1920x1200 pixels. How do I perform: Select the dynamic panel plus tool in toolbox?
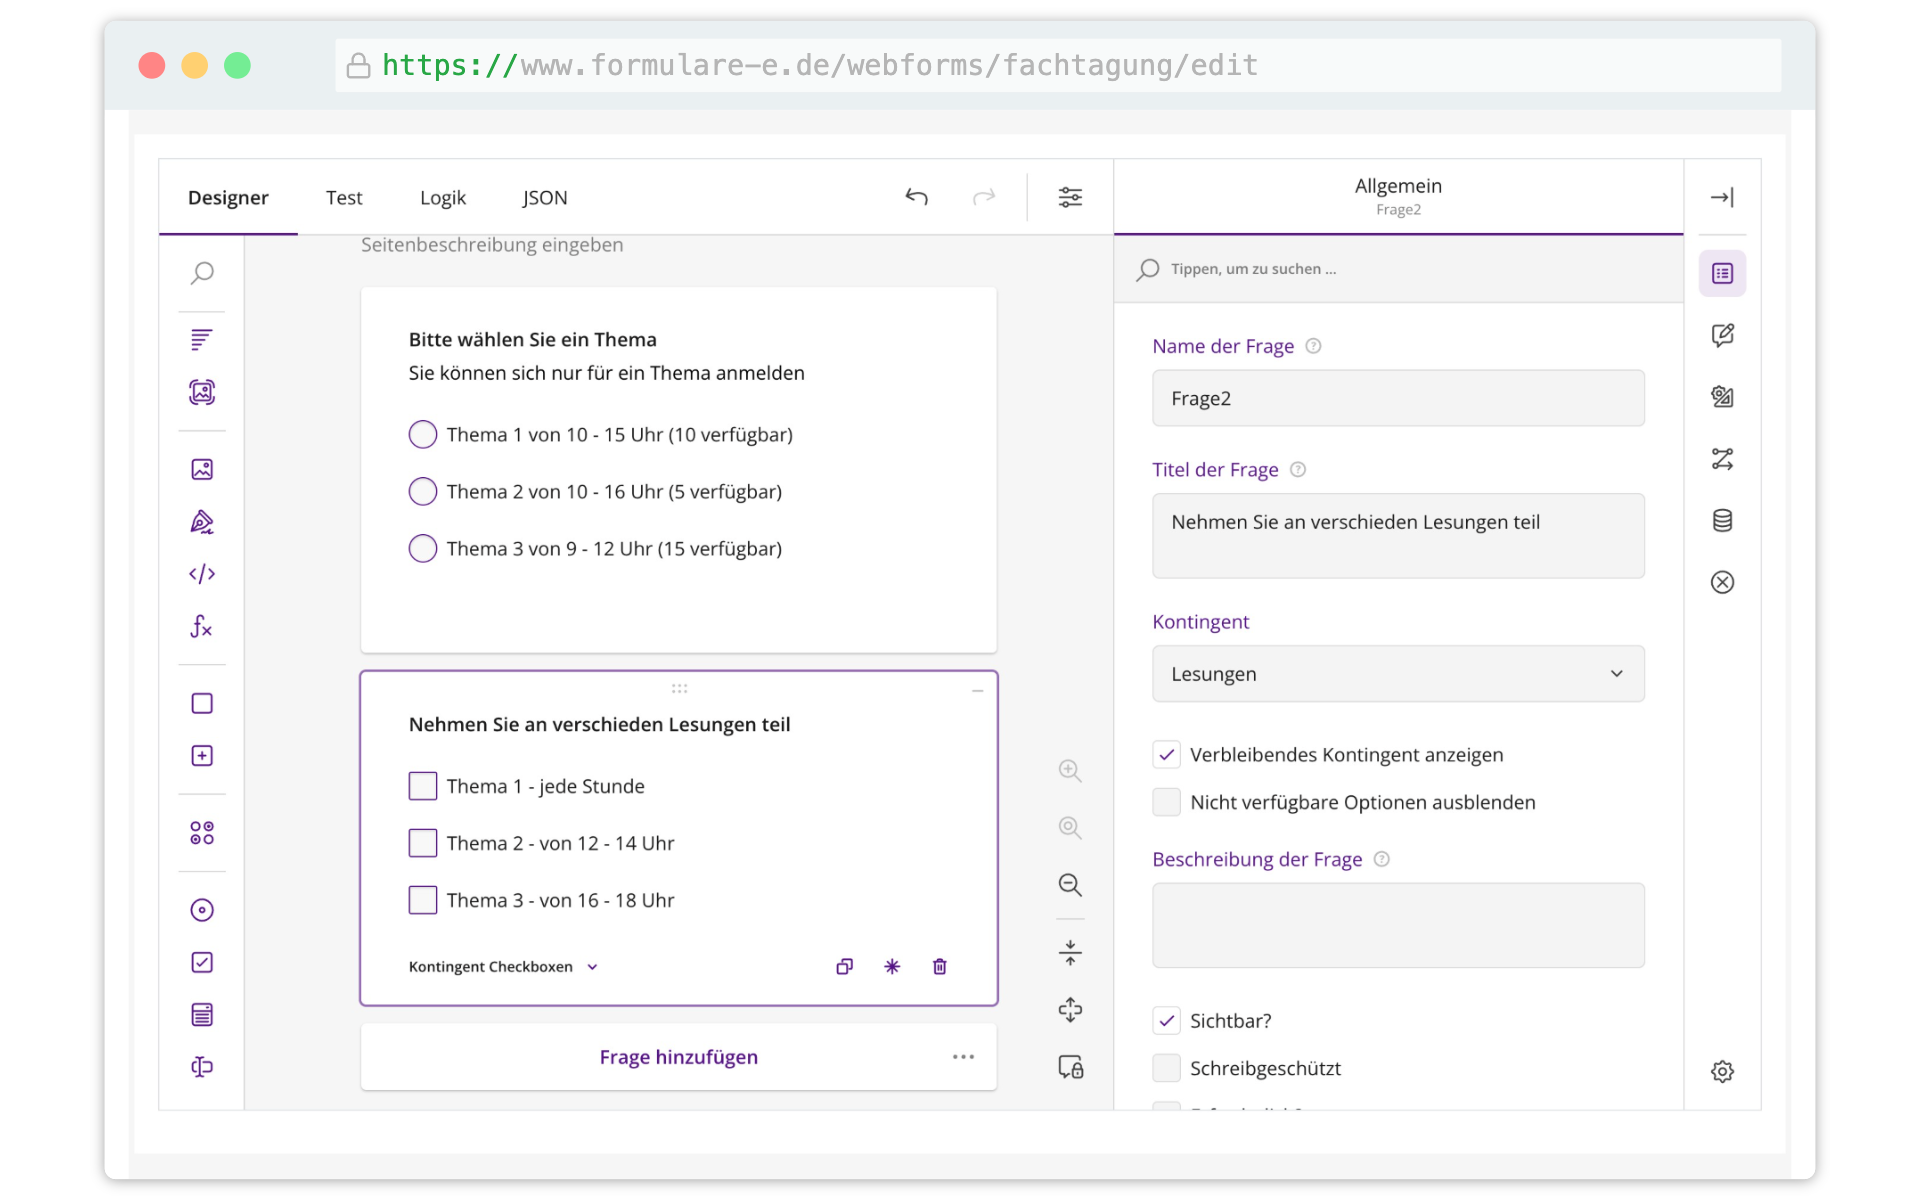(202, 755)
